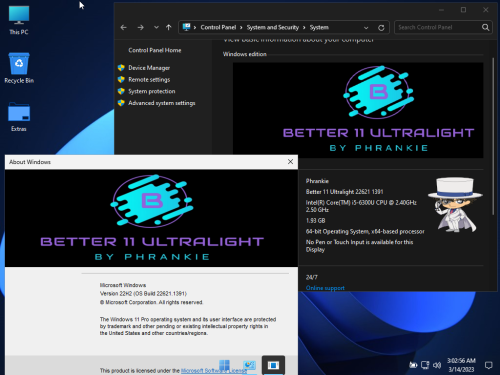Select Control Panel in breadcrumb path
The width and height of the screenshot is (500, 375).
coord(218,27)
